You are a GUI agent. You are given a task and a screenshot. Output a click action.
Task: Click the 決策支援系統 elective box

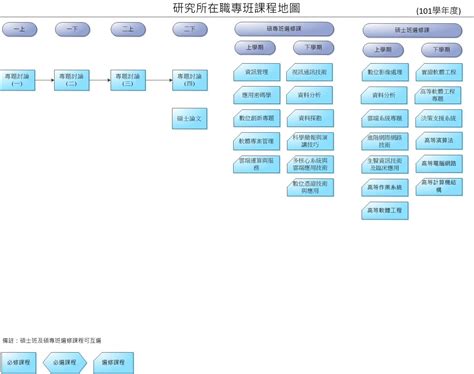pos(439,118)
